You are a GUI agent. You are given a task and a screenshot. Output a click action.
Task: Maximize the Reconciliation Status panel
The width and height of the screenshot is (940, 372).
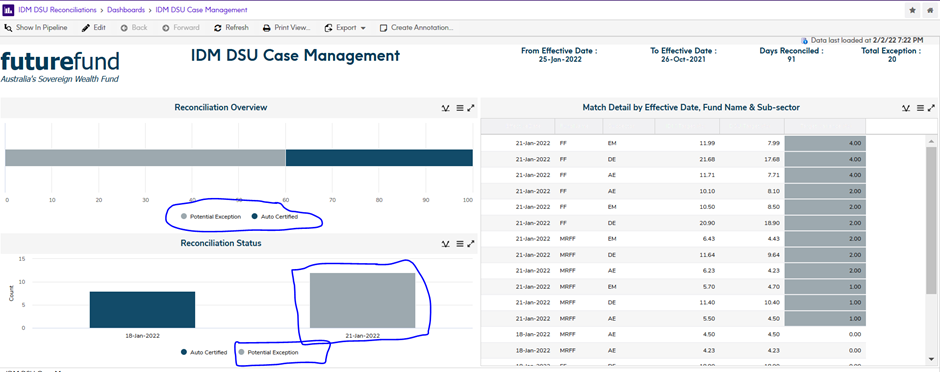coord(471,244)
